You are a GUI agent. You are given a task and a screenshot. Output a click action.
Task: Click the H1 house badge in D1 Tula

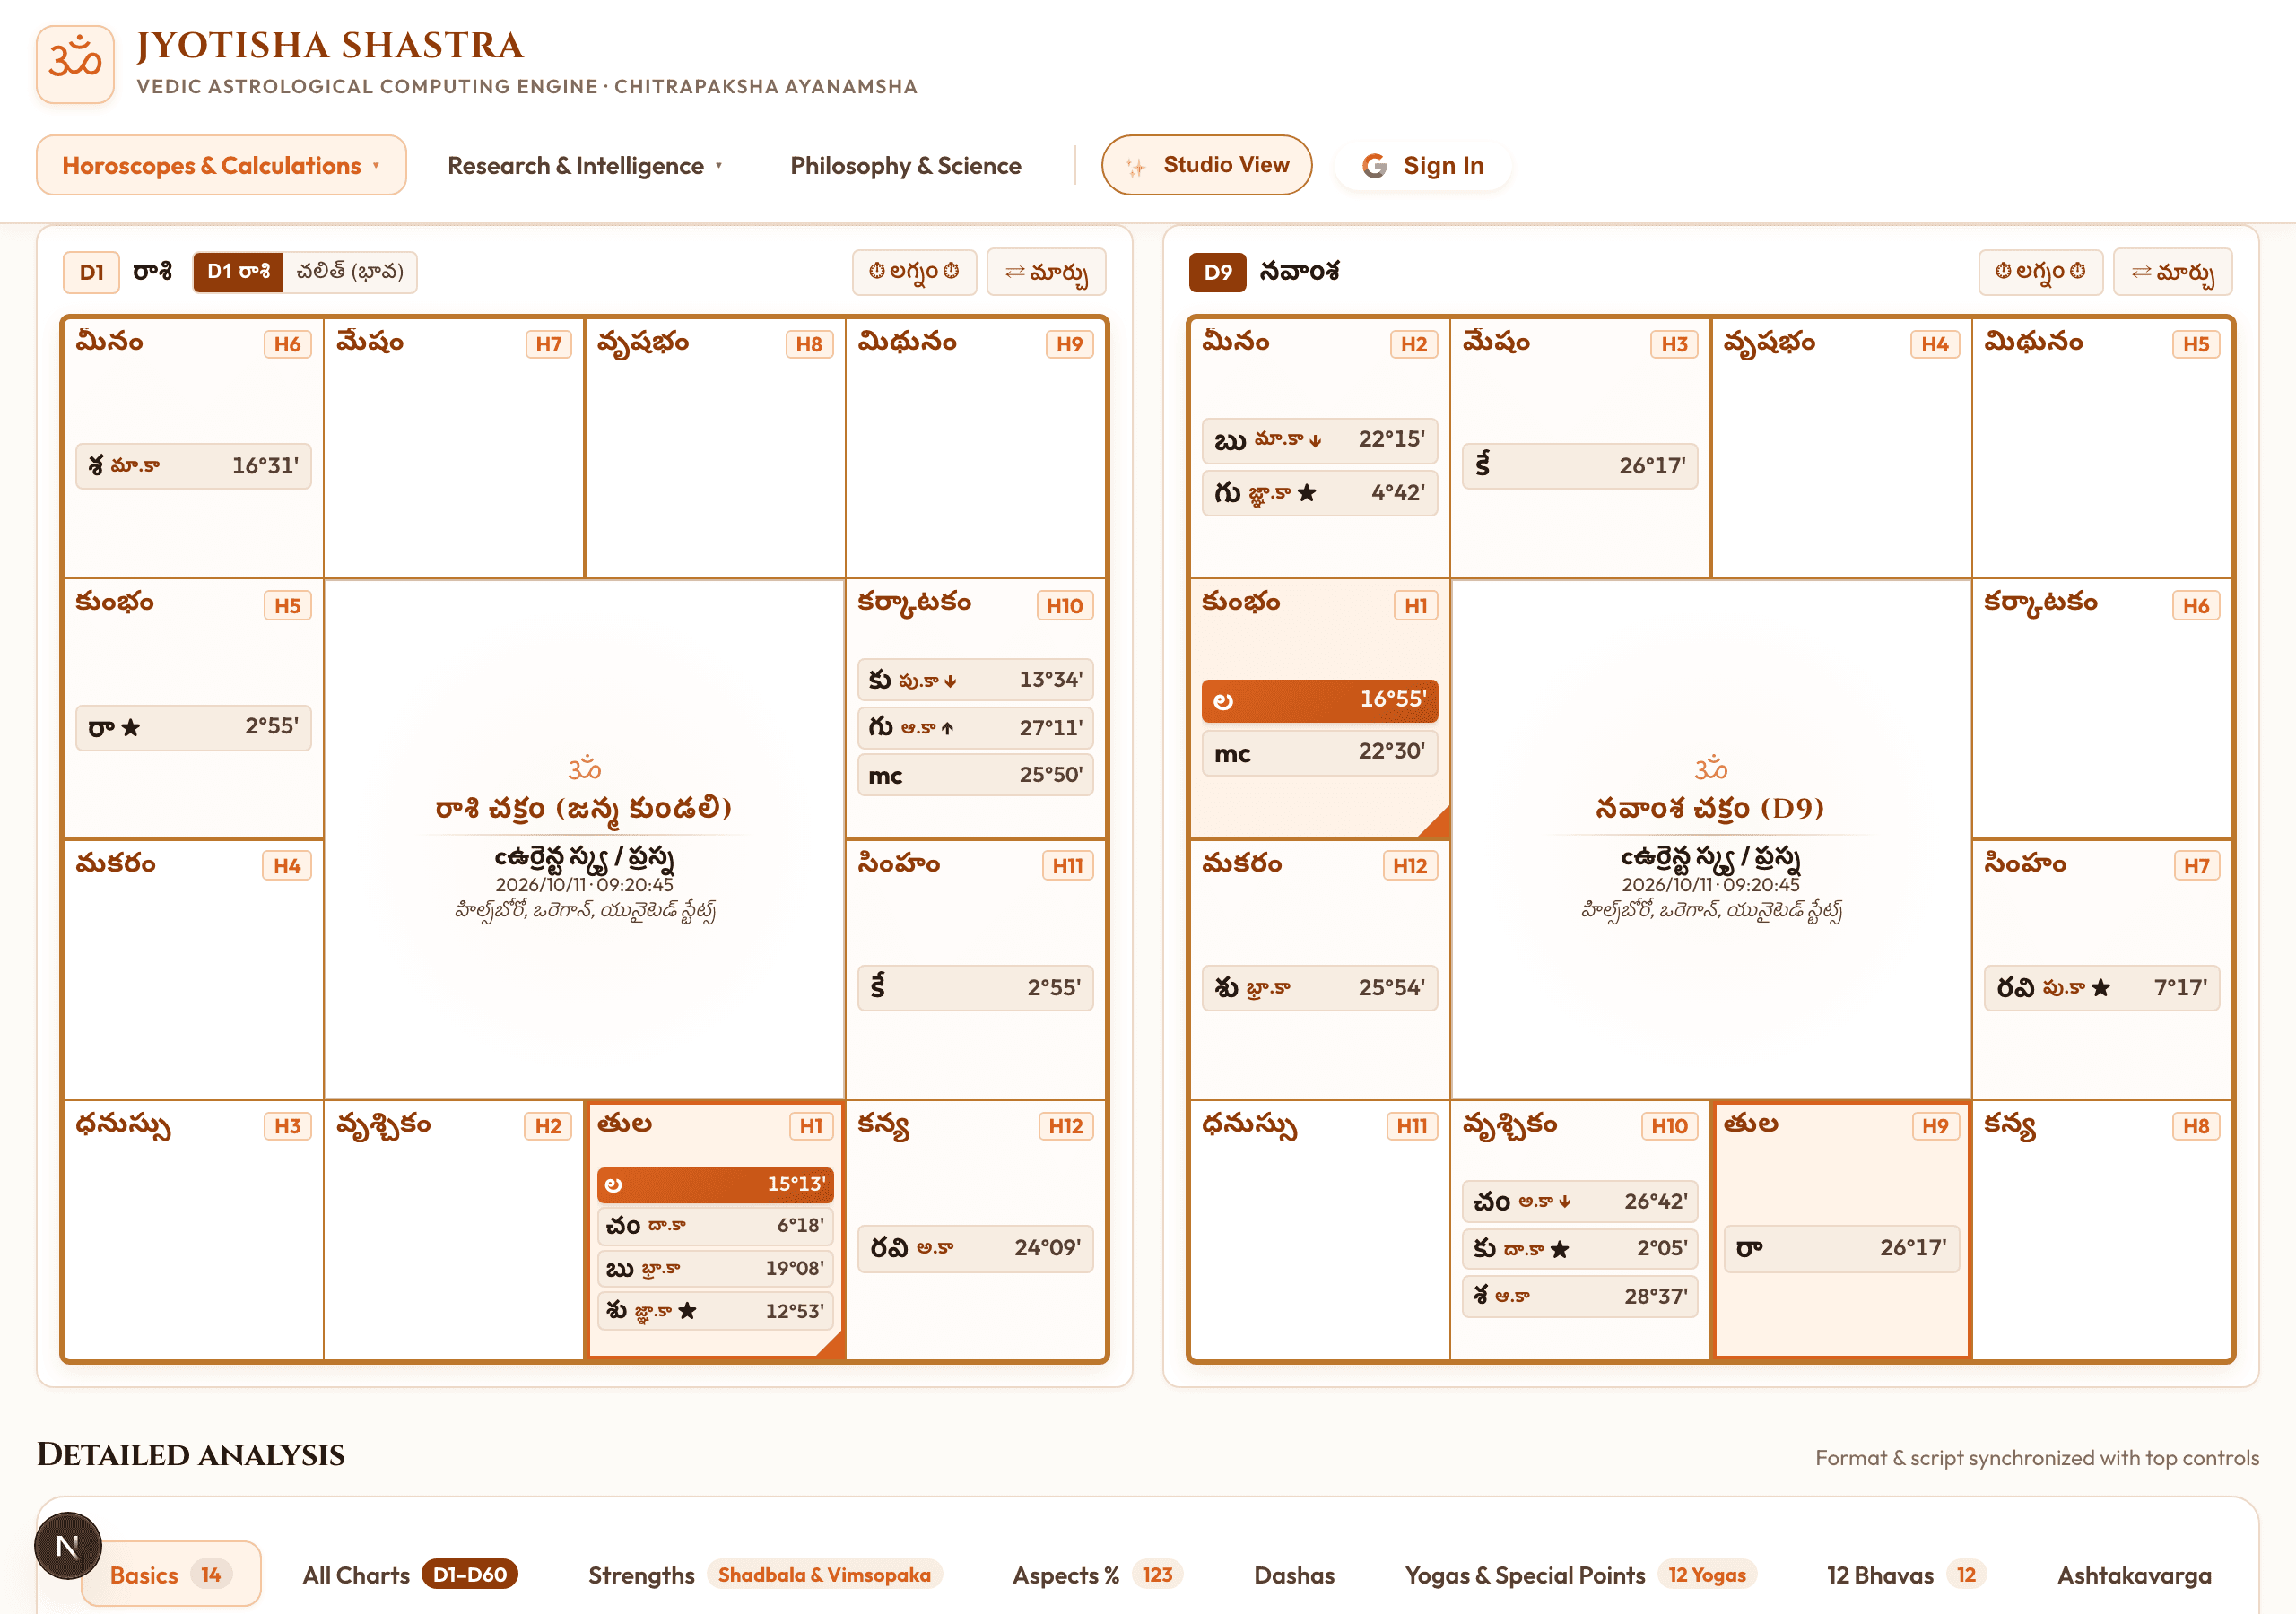[811, 1127]
